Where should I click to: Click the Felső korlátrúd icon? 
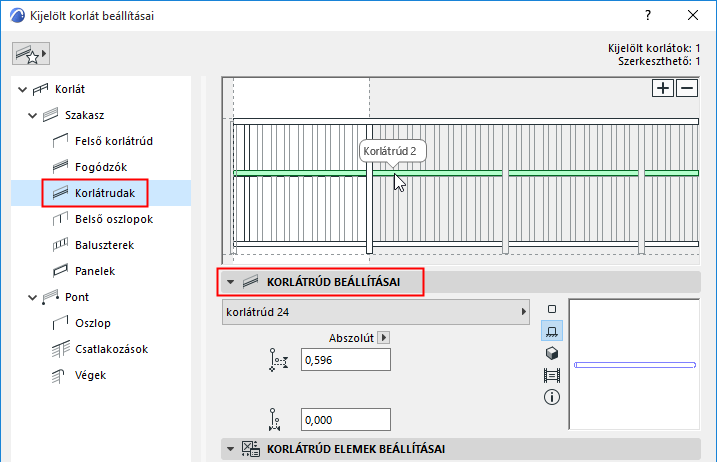(60, 141)
